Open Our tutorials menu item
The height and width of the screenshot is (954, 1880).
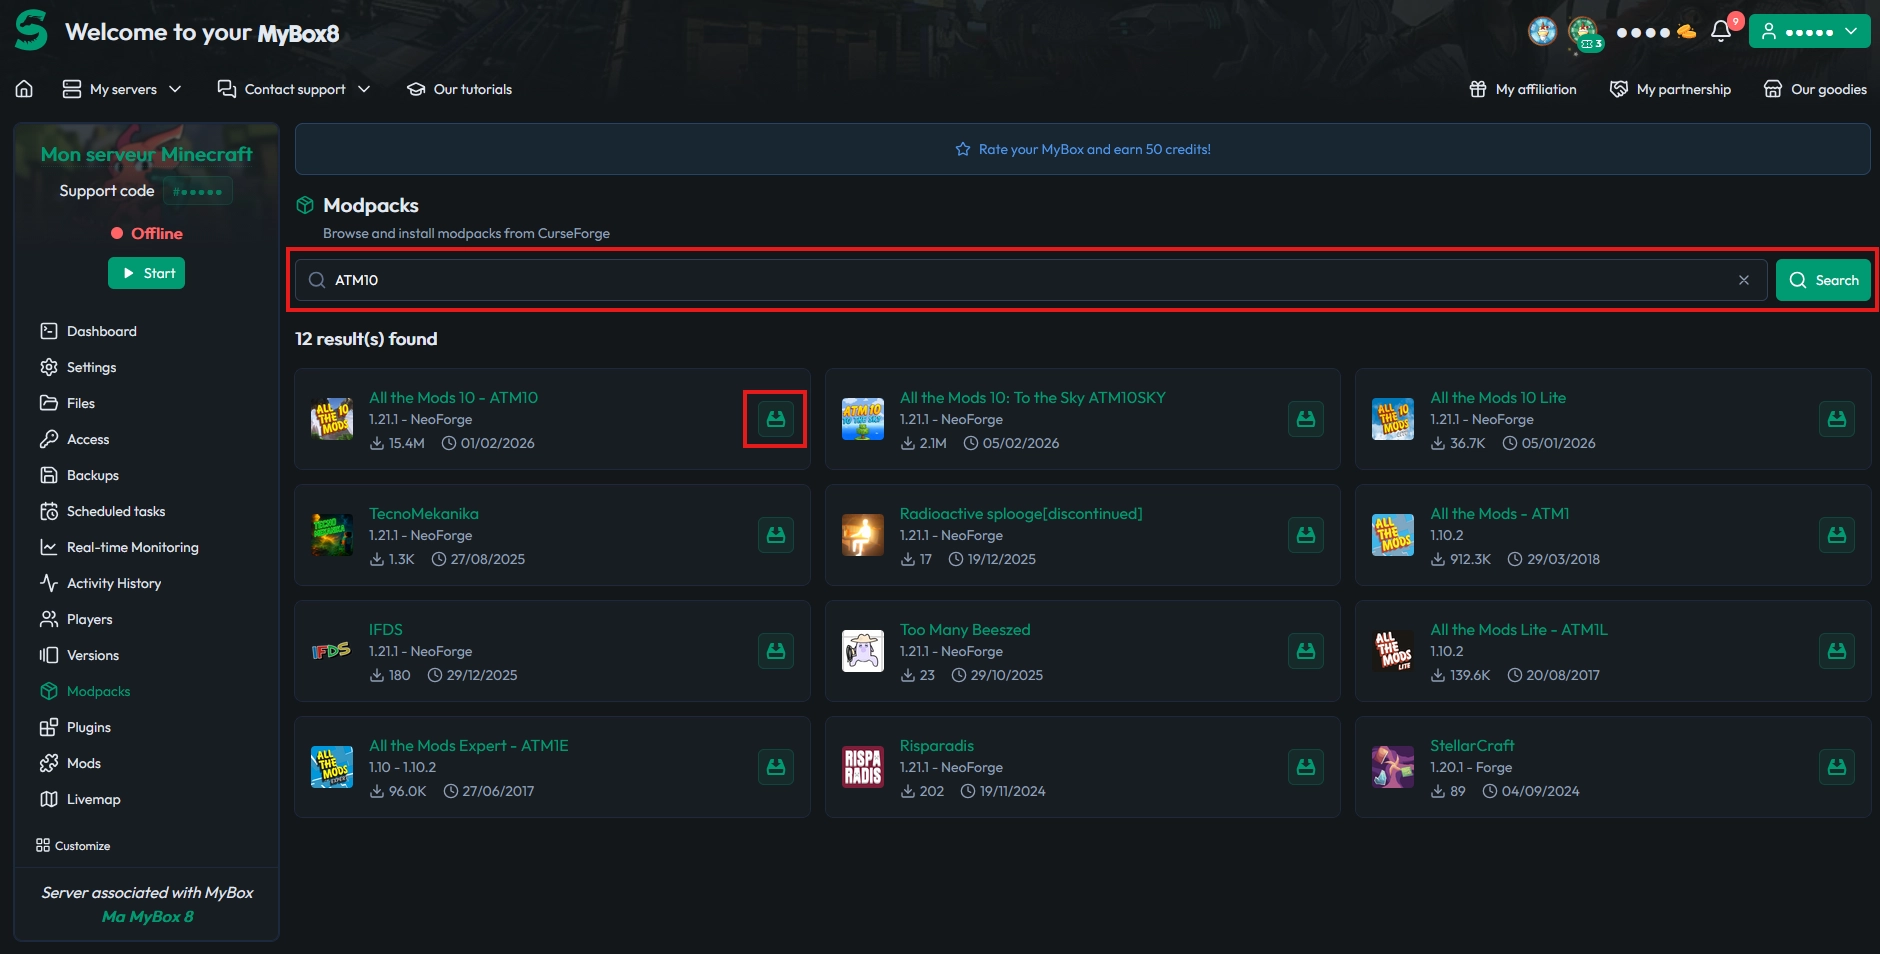[x=460, y=89]
